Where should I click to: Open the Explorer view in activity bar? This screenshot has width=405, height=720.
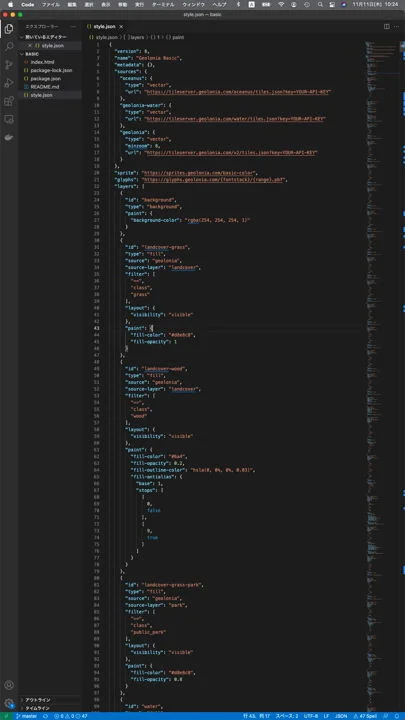[8, 29]
